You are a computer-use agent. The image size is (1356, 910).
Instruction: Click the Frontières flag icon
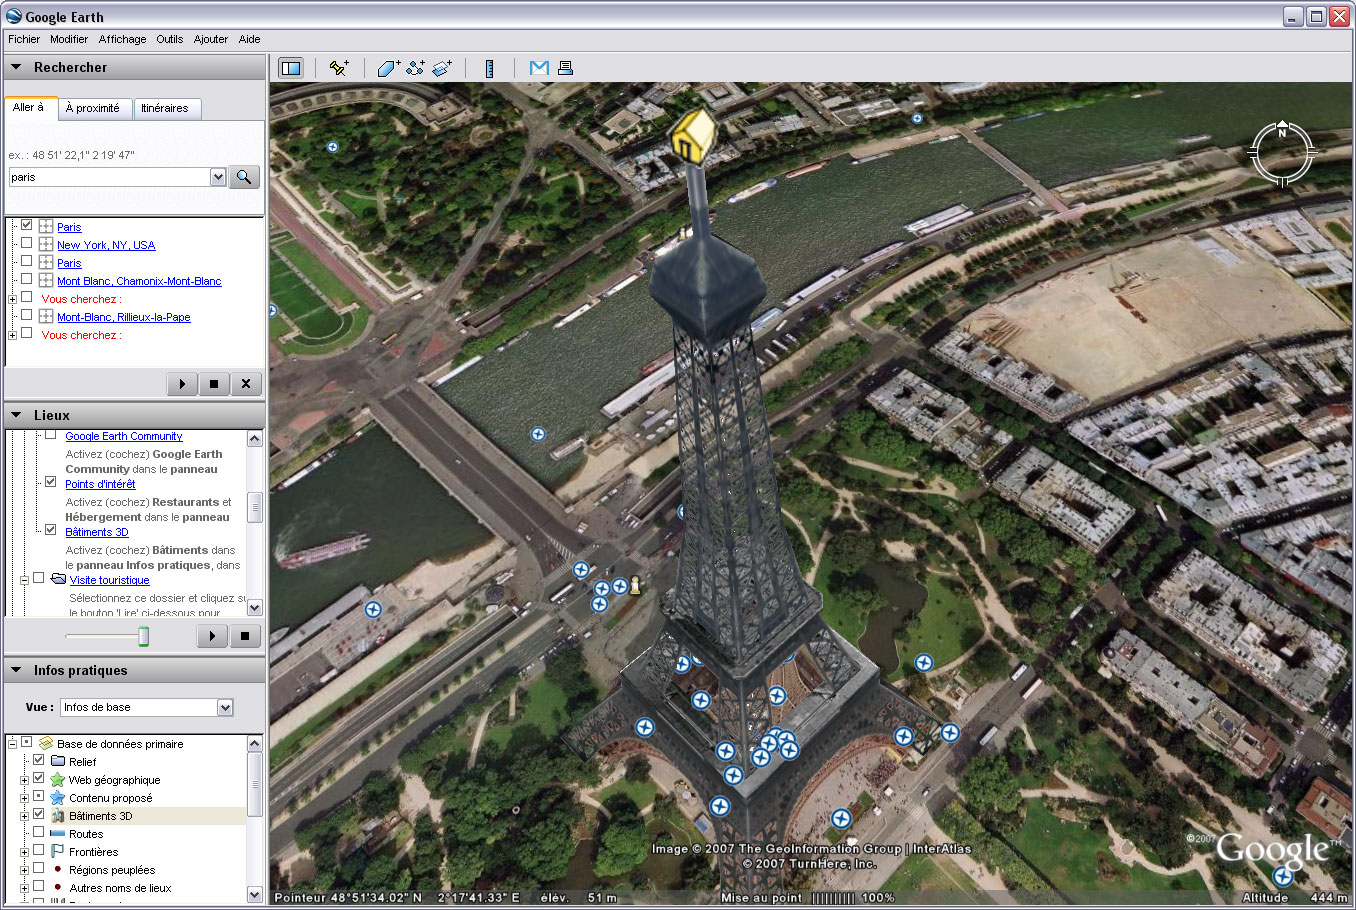[58, 852]
